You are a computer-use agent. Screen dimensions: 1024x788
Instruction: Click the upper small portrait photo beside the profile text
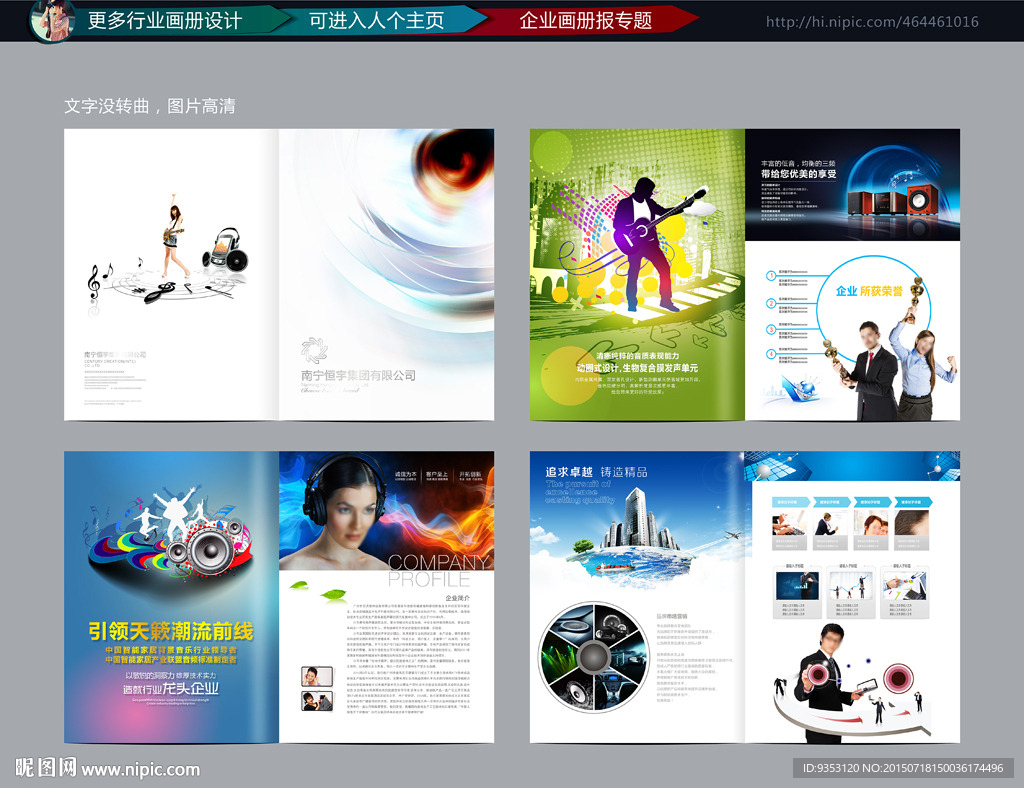click(317, 676)
